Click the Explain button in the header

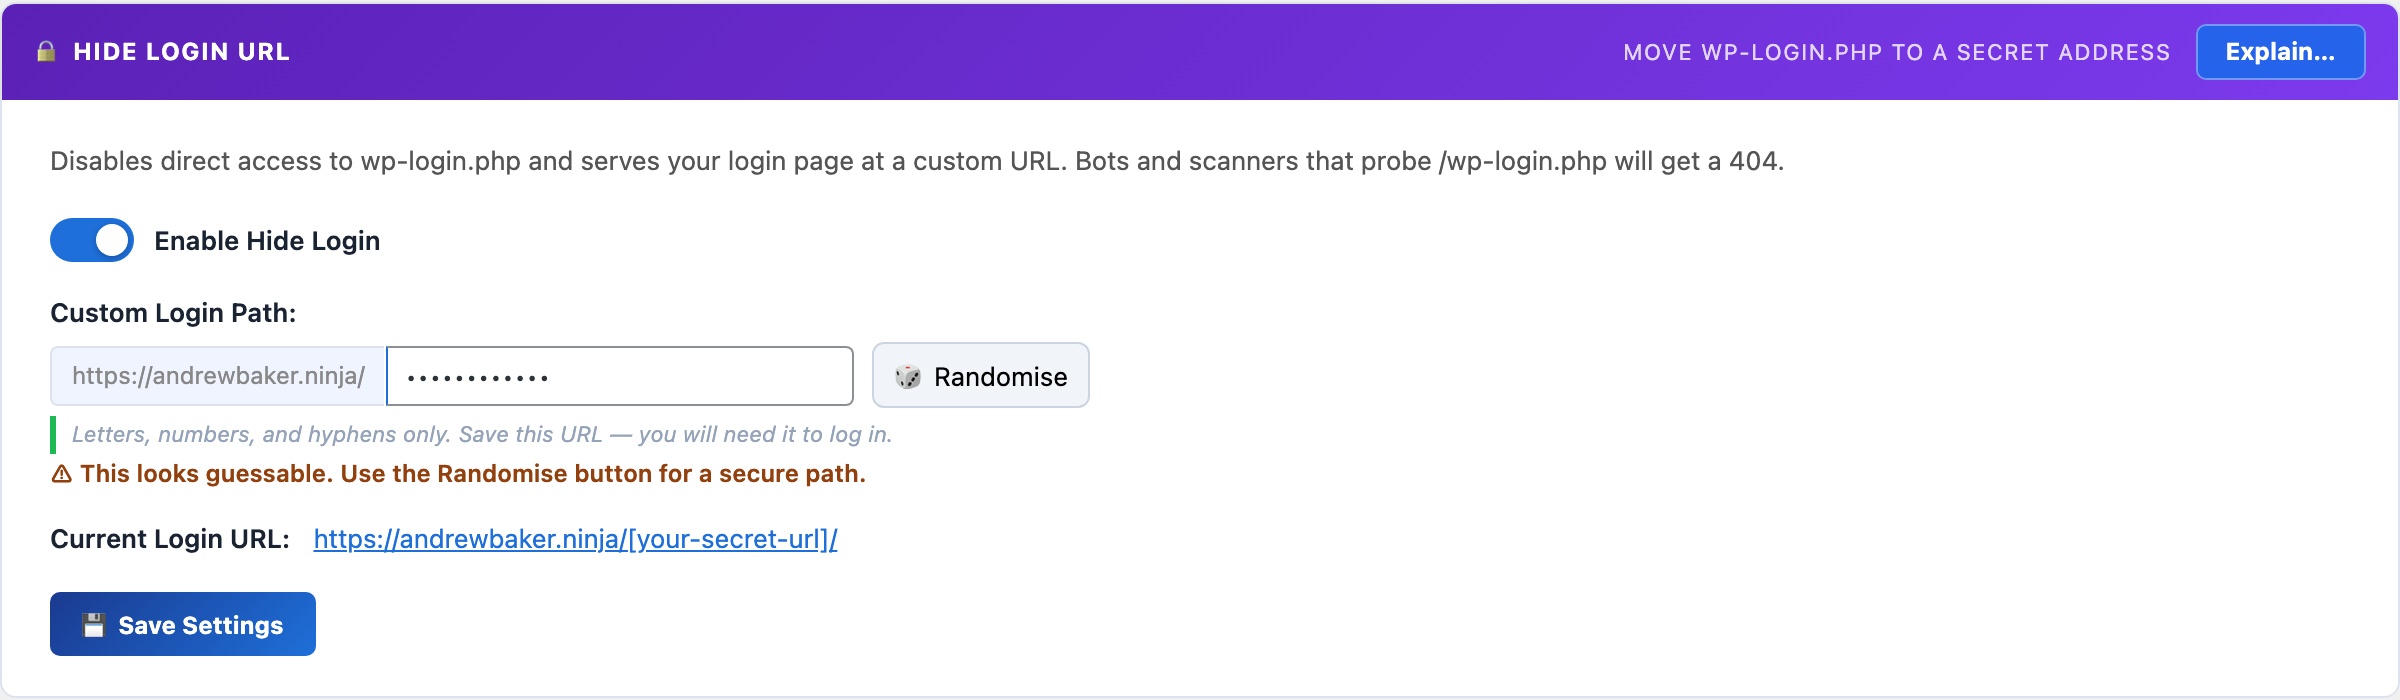click(2281, 51)
